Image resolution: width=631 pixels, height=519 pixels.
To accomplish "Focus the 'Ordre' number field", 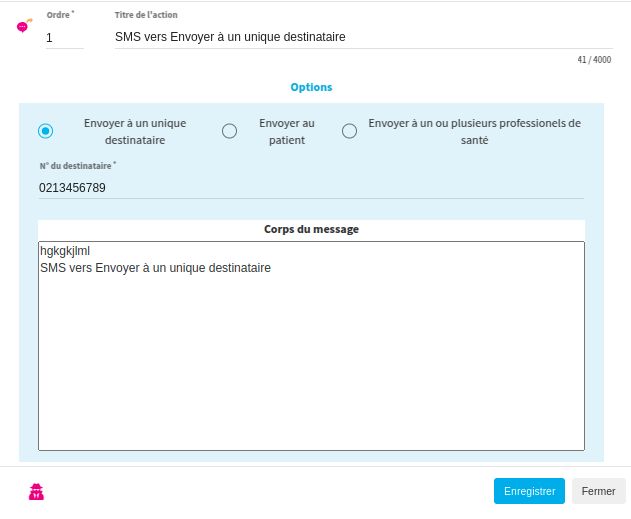I will [x=64, y=37].
